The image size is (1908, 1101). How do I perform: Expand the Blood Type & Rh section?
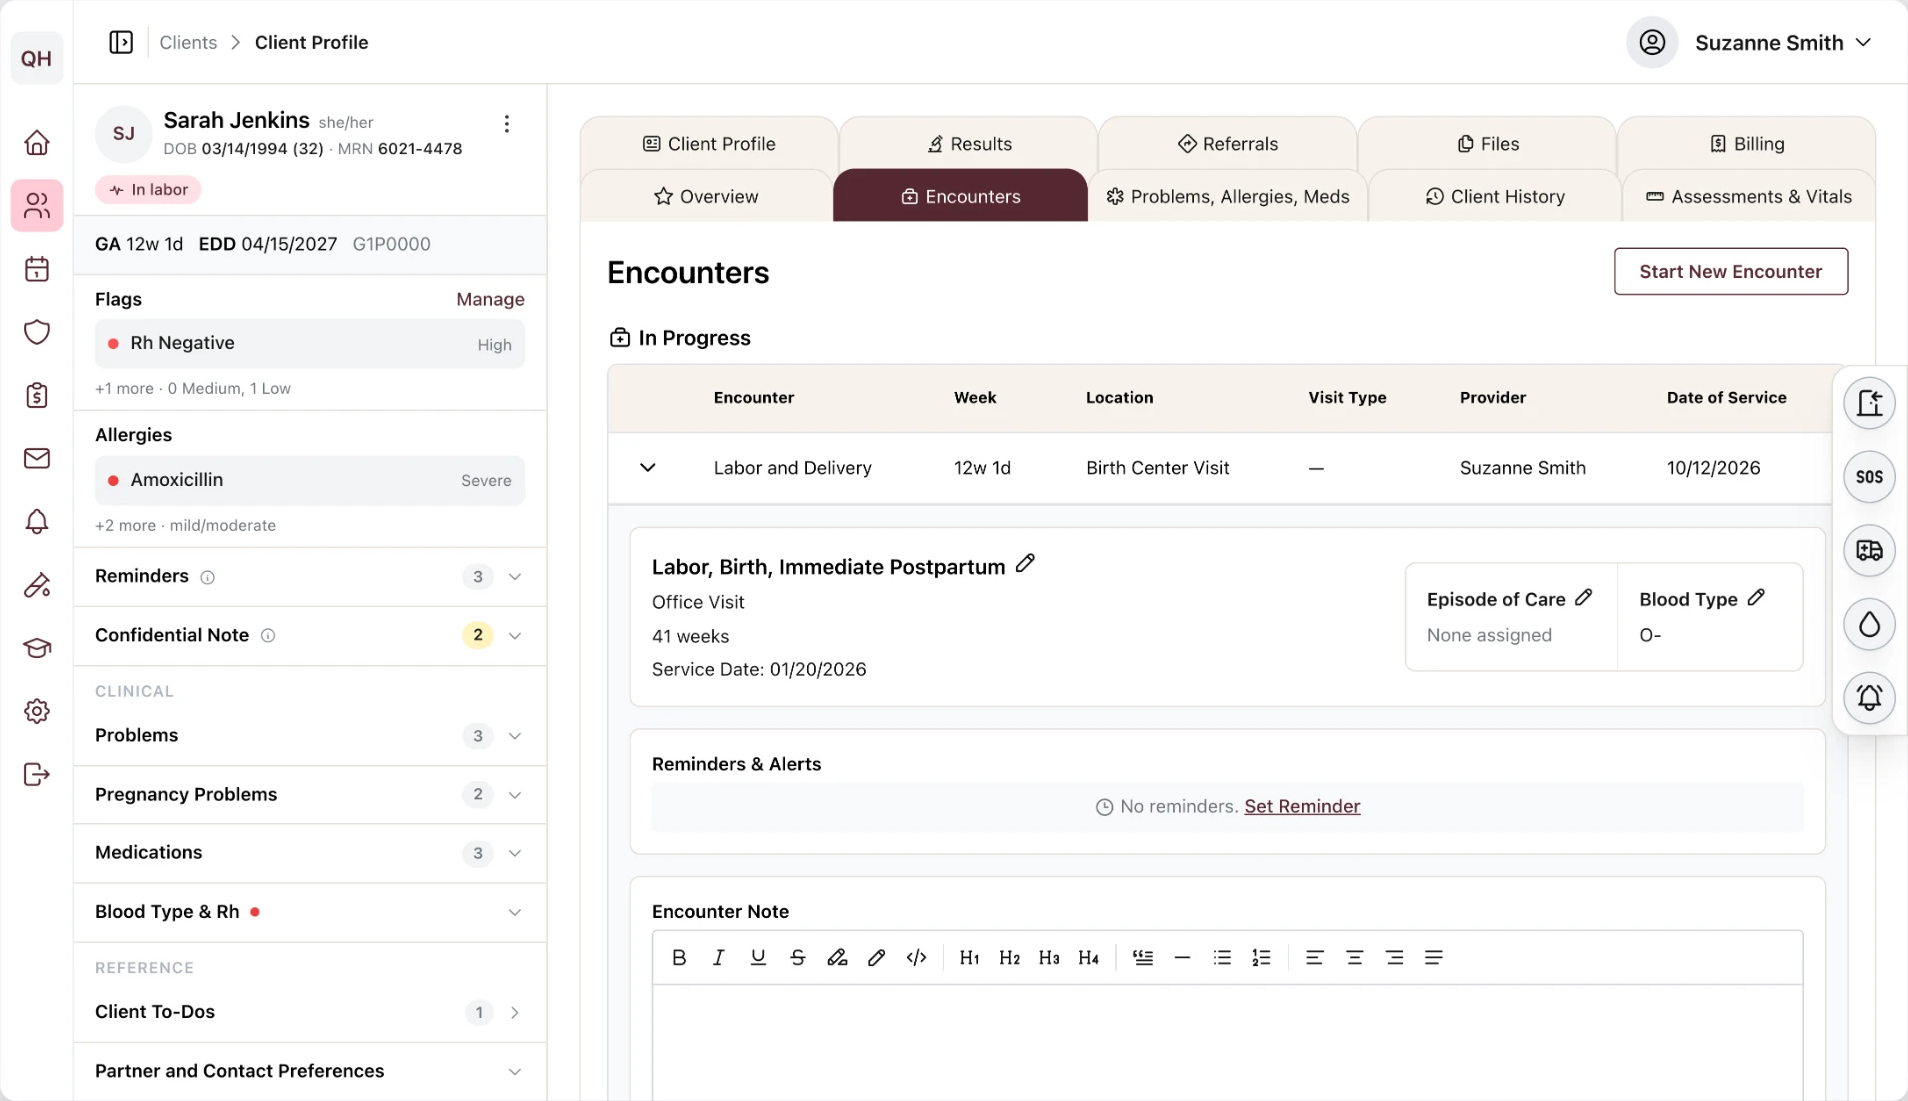pyautogui.click(x=515, y=912)
